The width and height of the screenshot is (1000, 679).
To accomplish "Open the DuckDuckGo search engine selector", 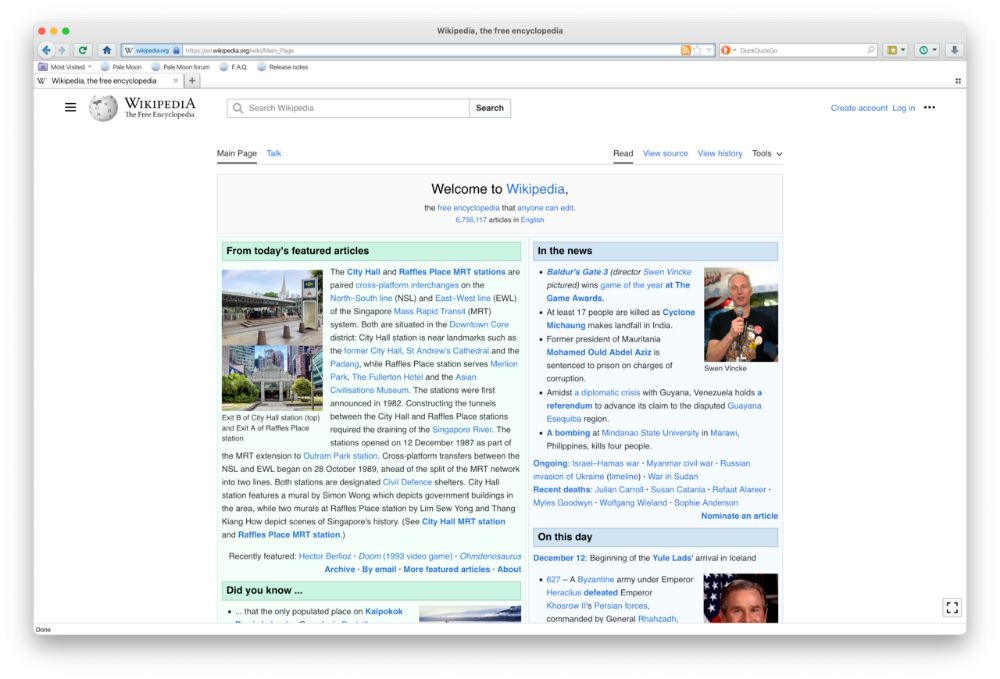I will coord(728,50).
